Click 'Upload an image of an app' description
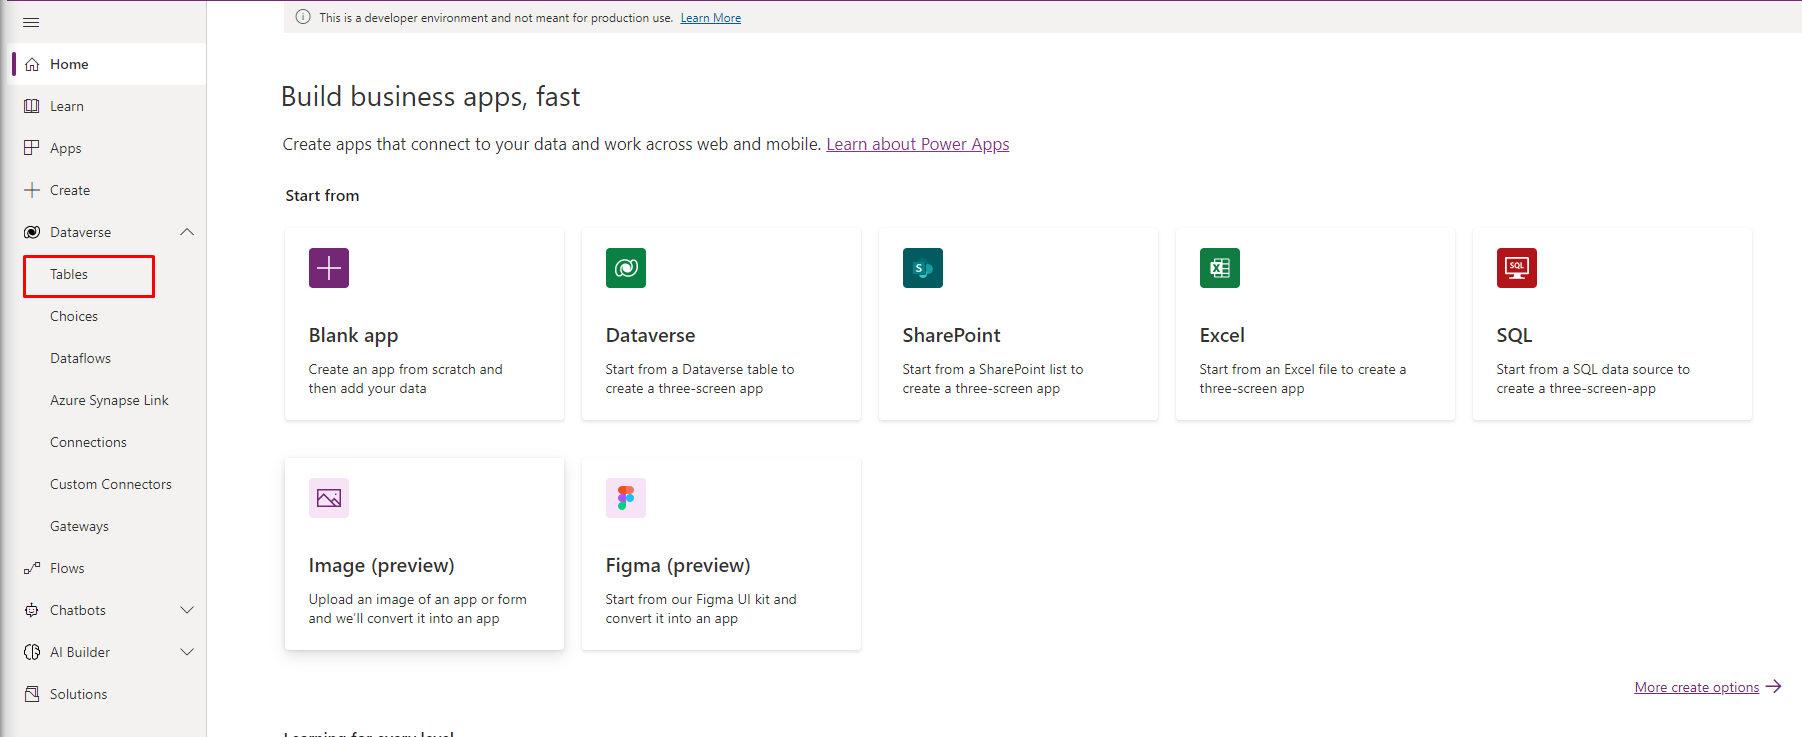 click(417, 609)
